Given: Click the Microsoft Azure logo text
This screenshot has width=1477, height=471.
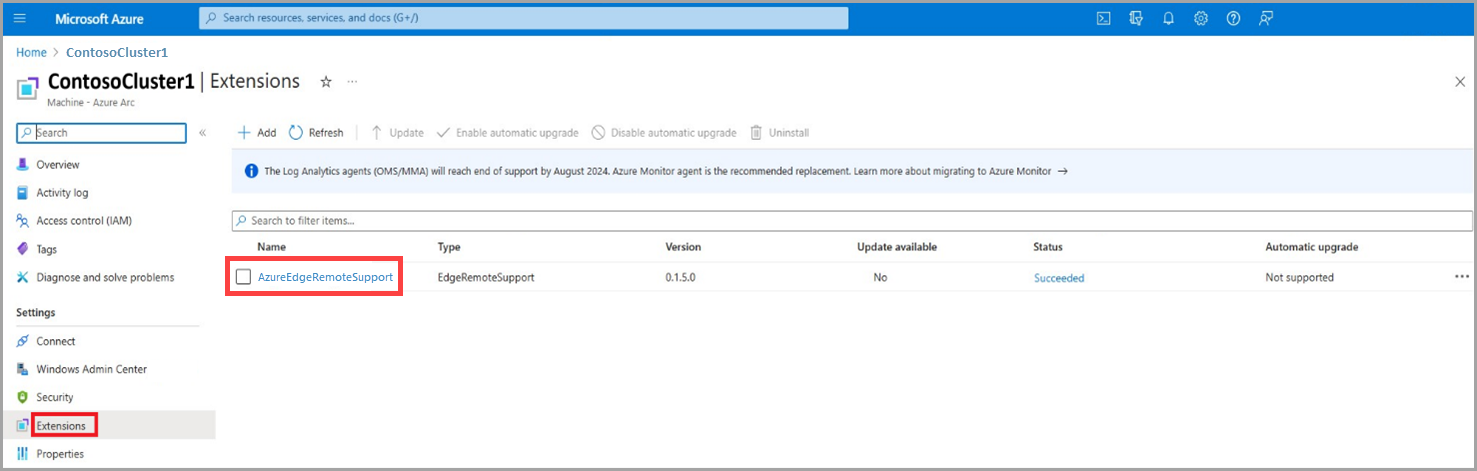Looking at the screenshot, I should pos(99,19).
